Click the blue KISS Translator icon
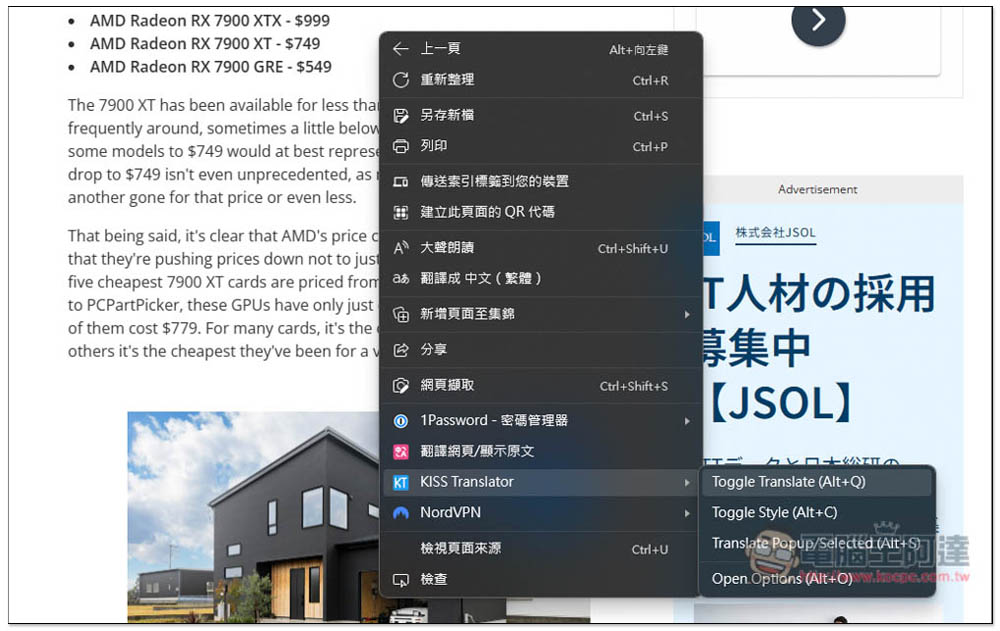The width and height of the screenshot is (1000, 631). click(401, 482)
